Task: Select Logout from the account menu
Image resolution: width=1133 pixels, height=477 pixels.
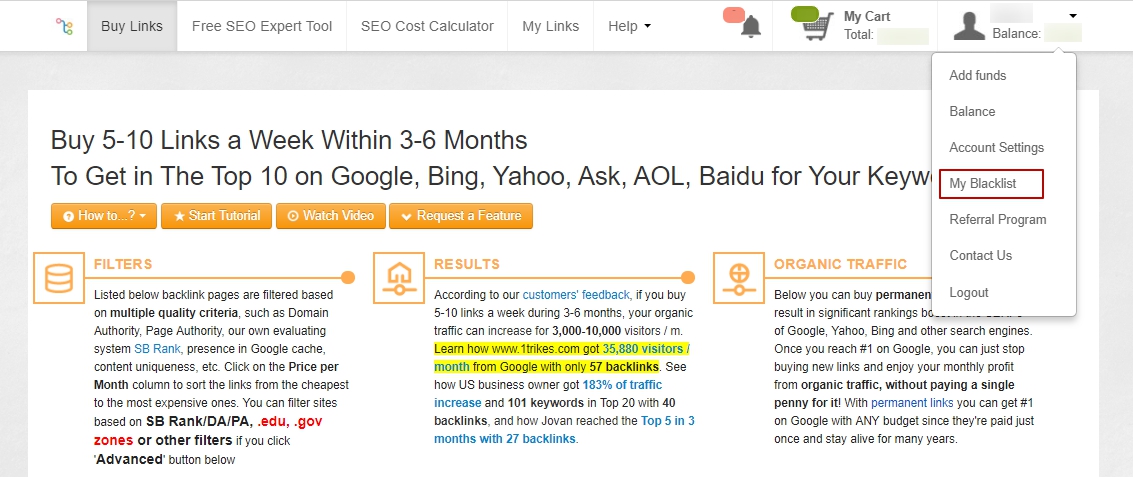Action: click(968, 292)
